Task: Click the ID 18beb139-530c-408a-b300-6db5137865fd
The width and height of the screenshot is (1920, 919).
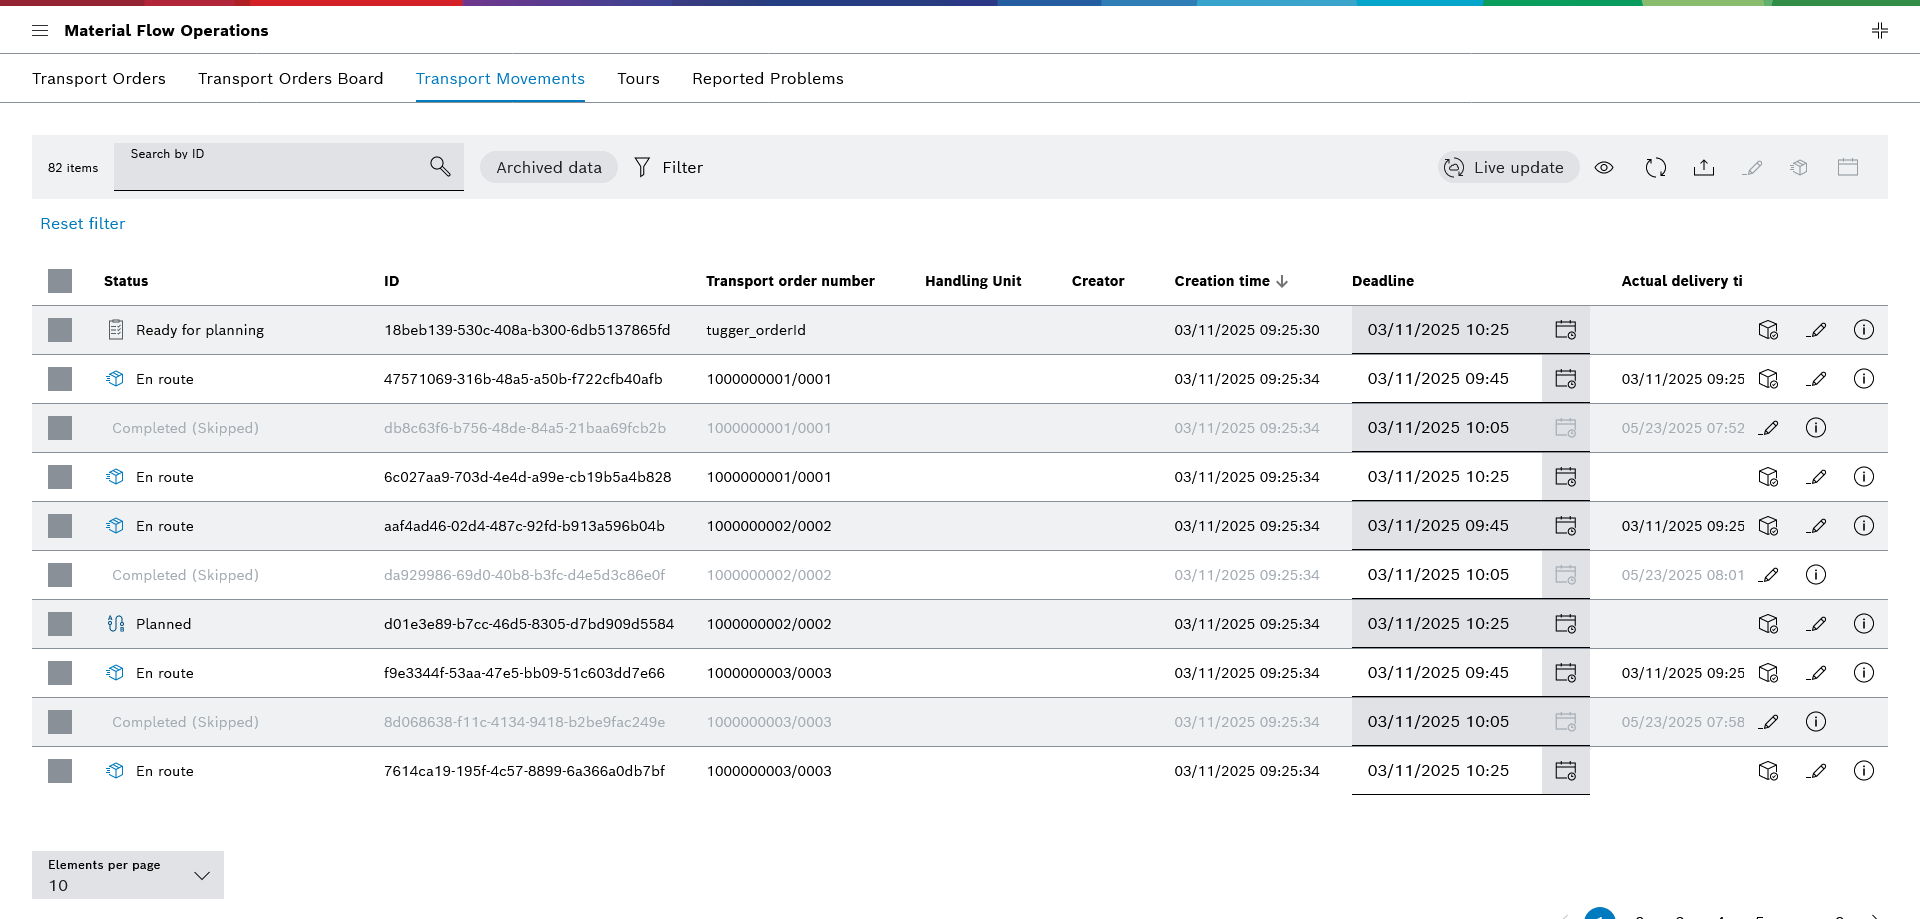Action: [527, 330]
